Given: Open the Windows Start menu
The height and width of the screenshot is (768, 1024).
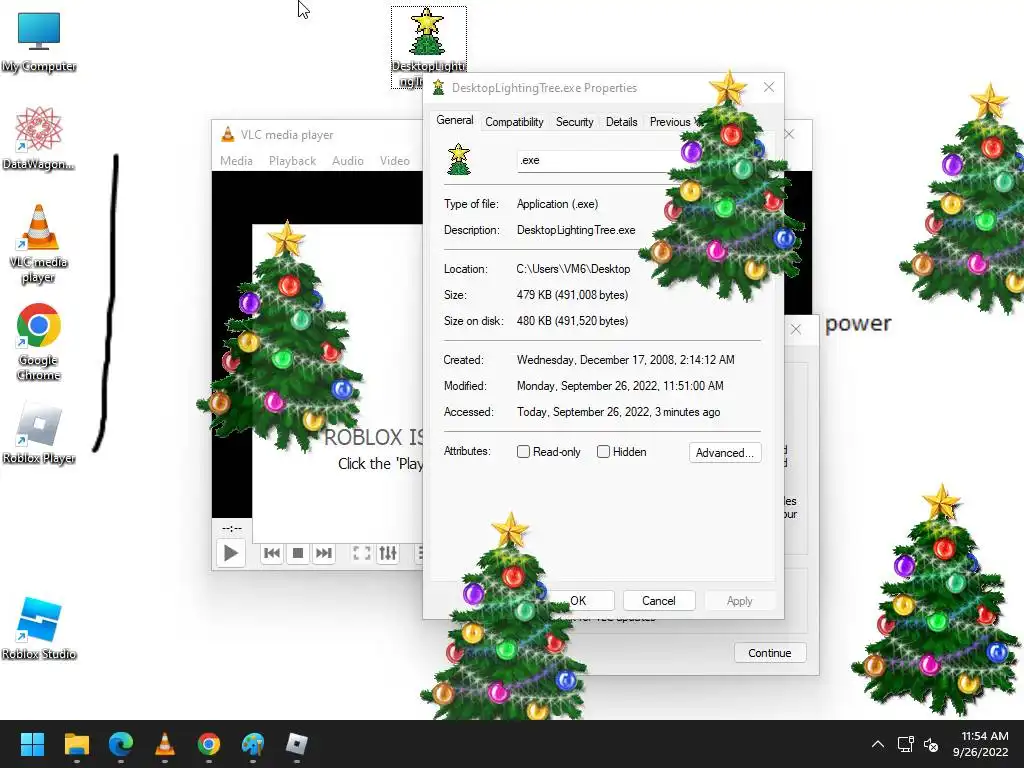Looking at the screenshot, I should (32, 744).
